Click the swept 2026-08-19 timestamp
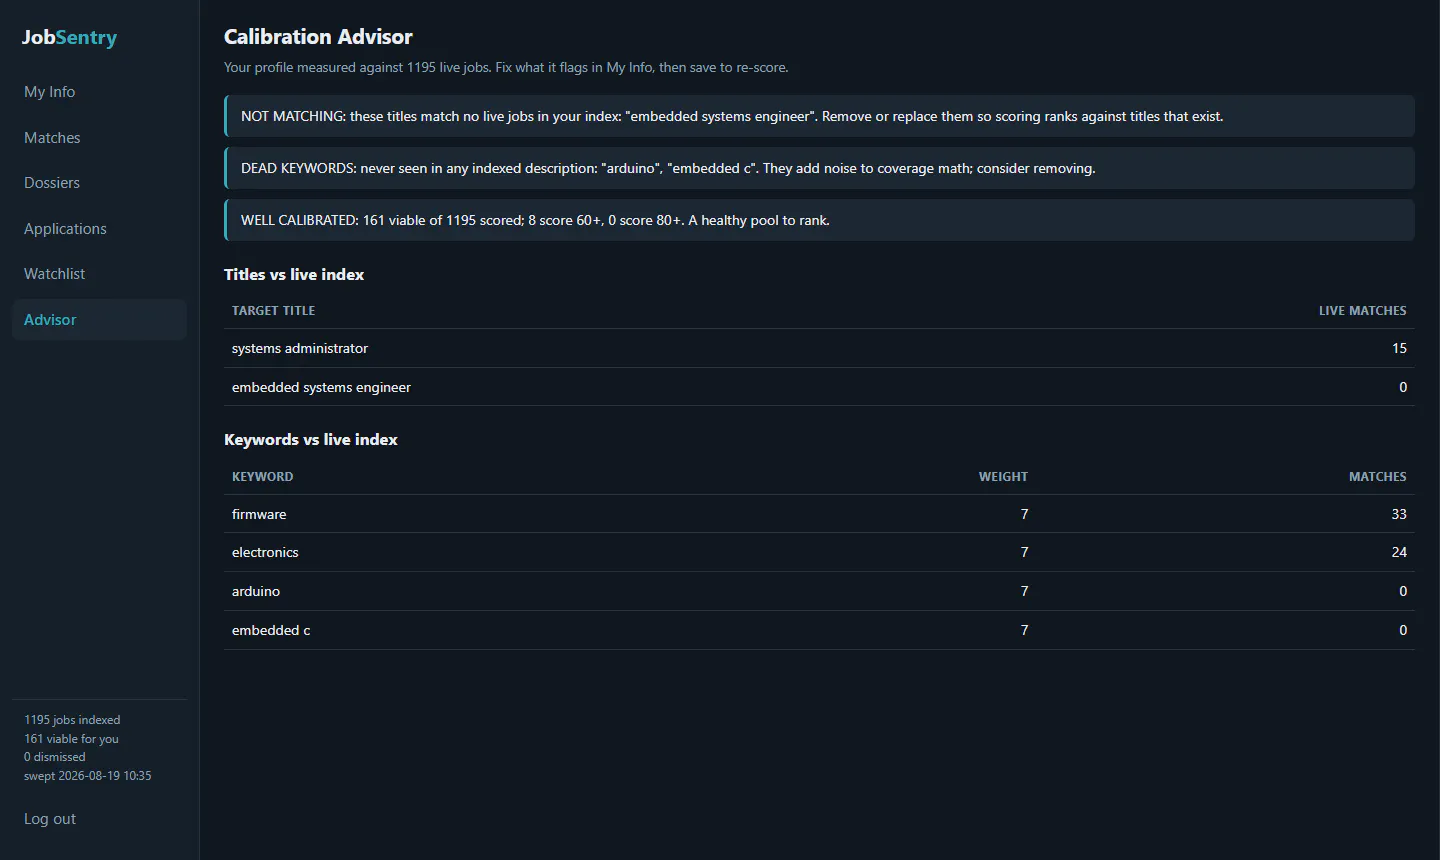The height and width of the screenshot is (860, 1440). (88, 776)
